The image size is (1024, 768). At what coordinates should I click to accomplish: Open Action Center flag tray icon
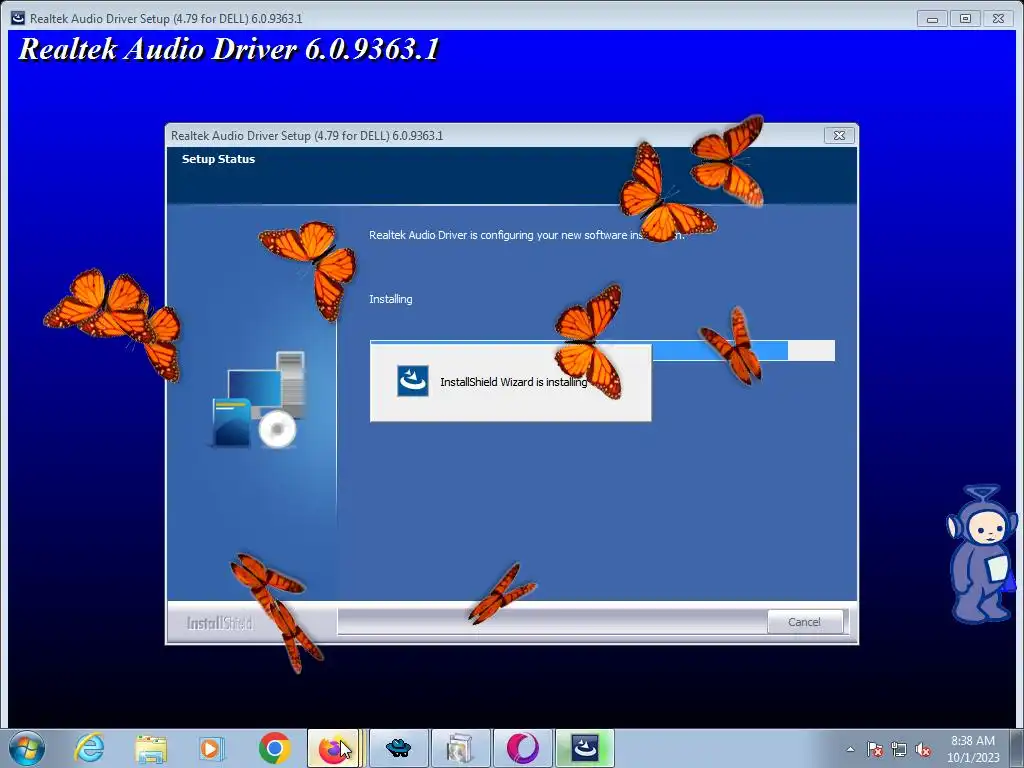coord(875,749)
